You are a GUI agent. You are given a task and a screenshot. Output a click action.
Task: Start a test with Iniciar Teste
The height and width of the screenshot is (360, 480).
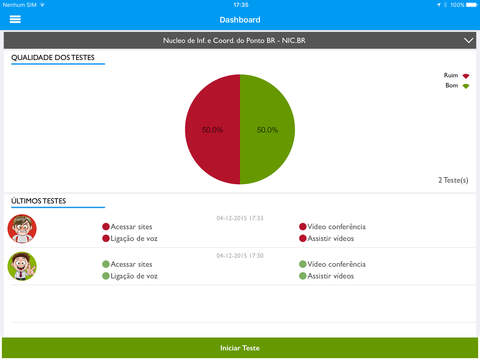(240, 348)
